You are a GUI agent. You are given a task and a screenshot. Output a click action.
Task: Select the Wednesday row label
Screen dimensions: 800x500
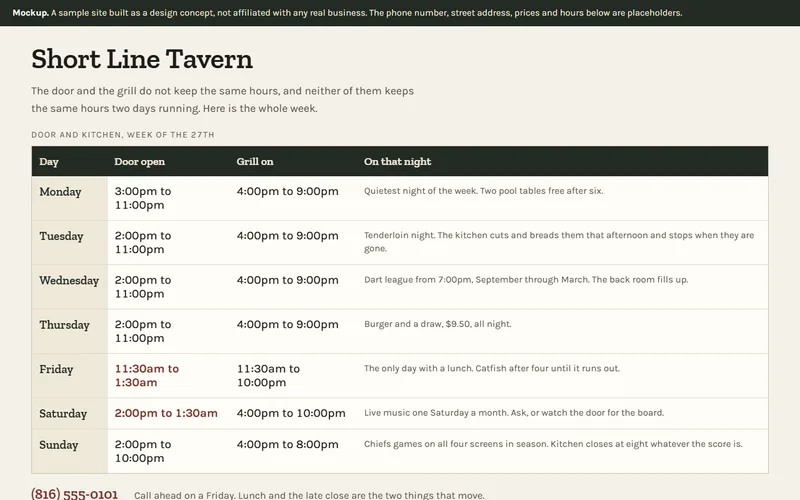point(69,281)
